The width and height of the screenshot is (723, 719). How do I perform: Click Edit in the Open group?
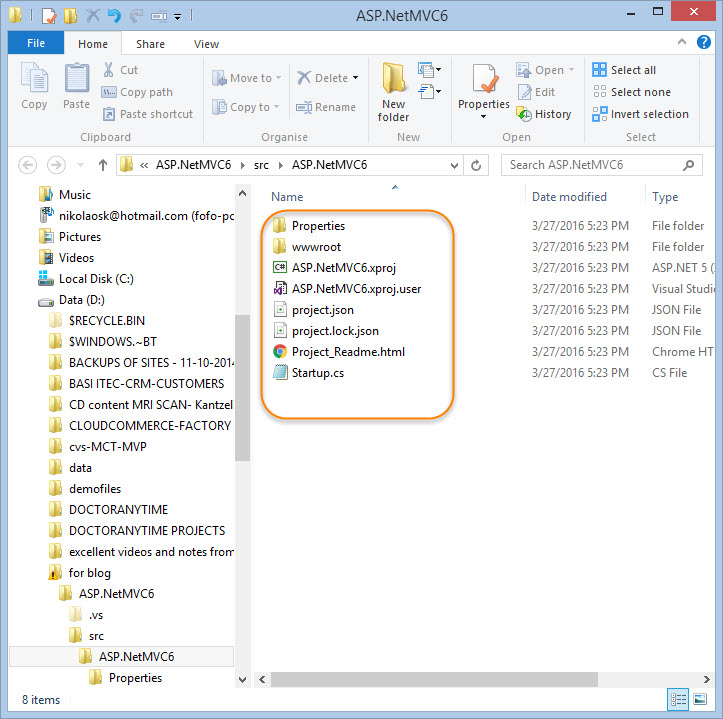pyautogui.click(x=536, y=92)
